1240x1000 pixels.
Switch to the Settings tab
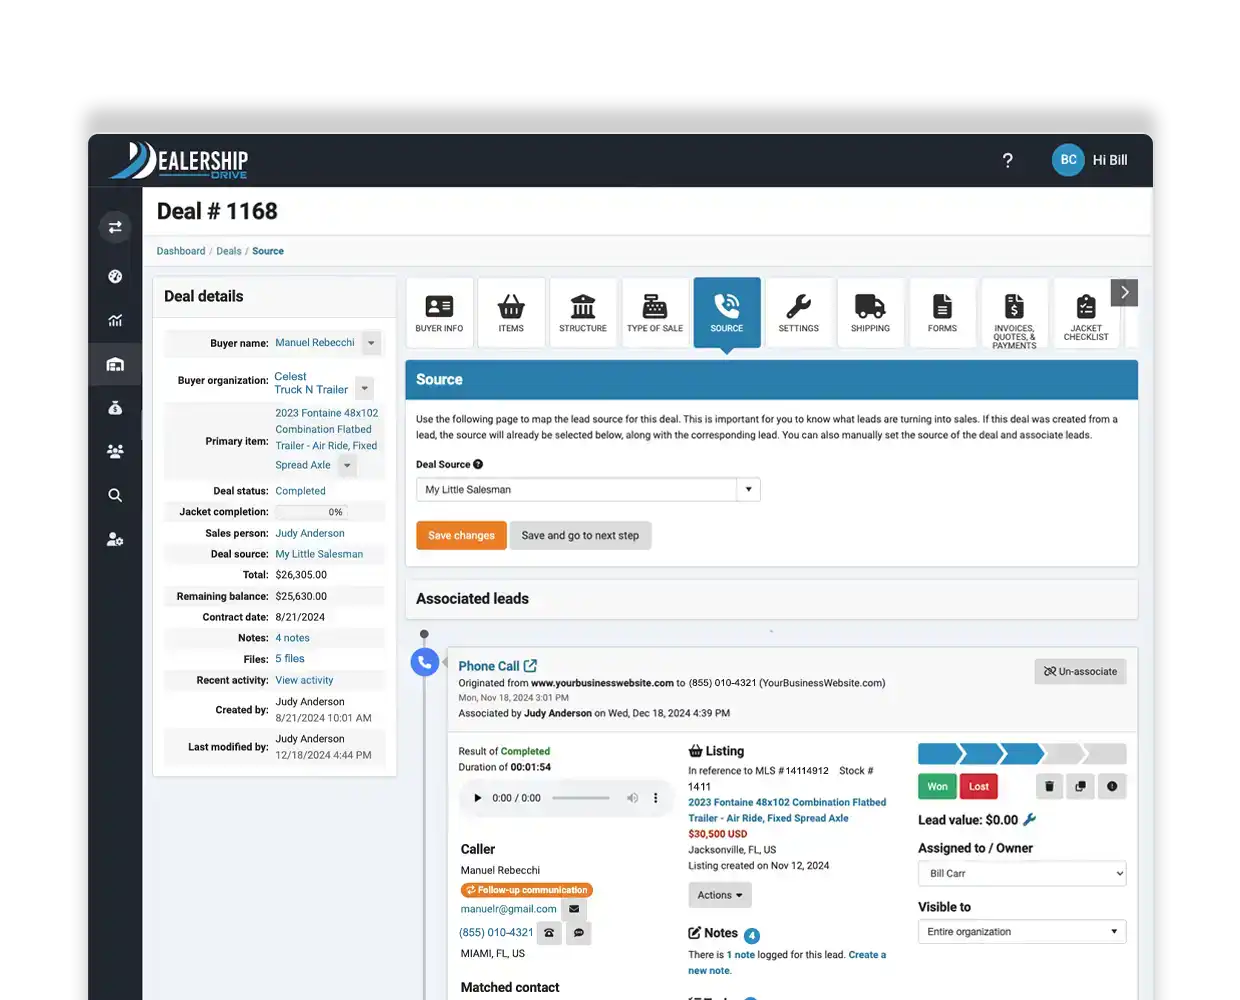coord(798,312)
